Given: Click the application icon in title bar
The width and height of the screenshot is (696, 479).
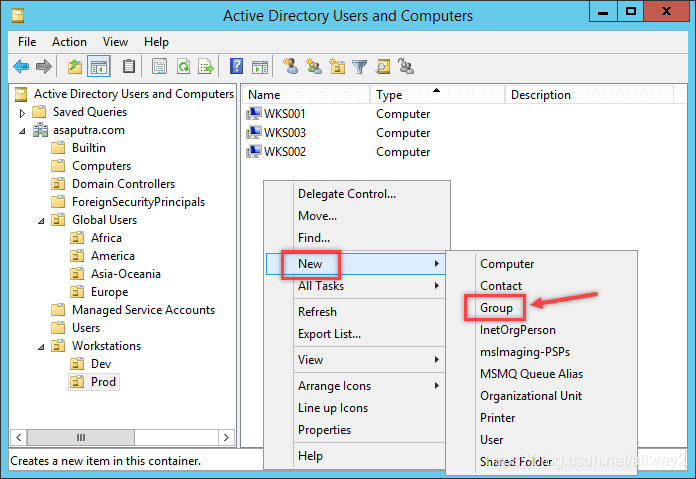Looking at the screenshot, I should [18, 16].
